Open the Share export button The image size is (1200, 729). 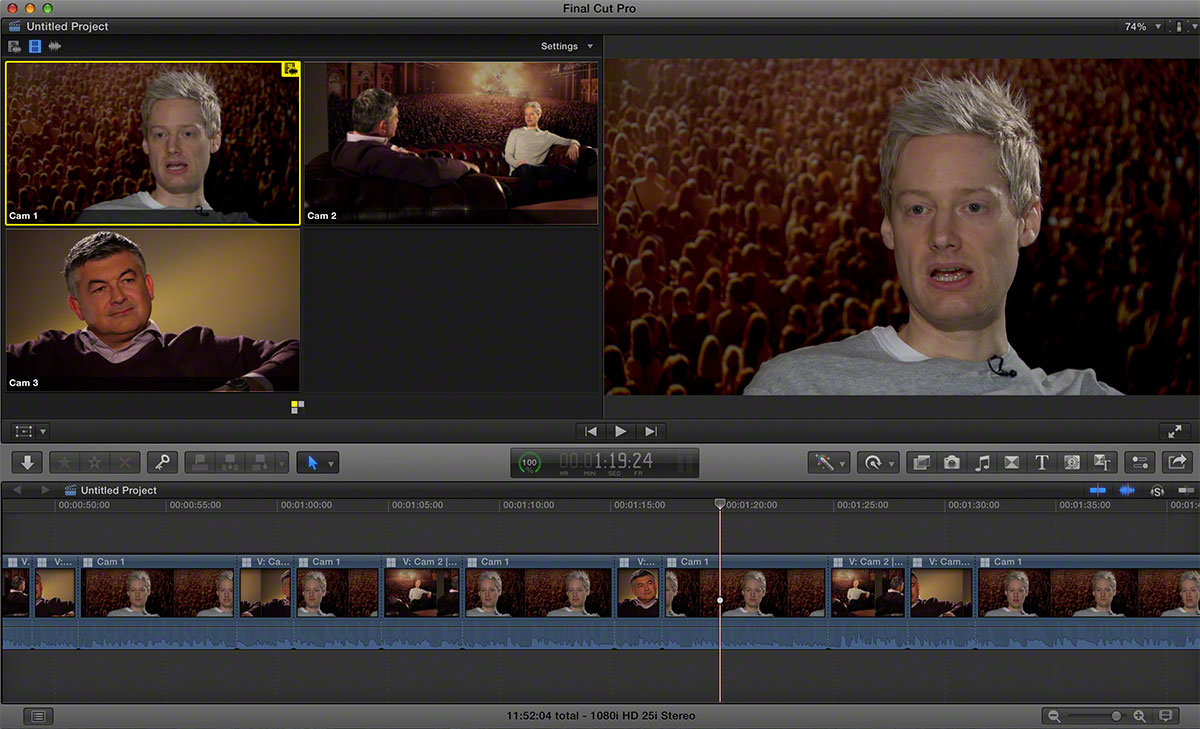1176,462
